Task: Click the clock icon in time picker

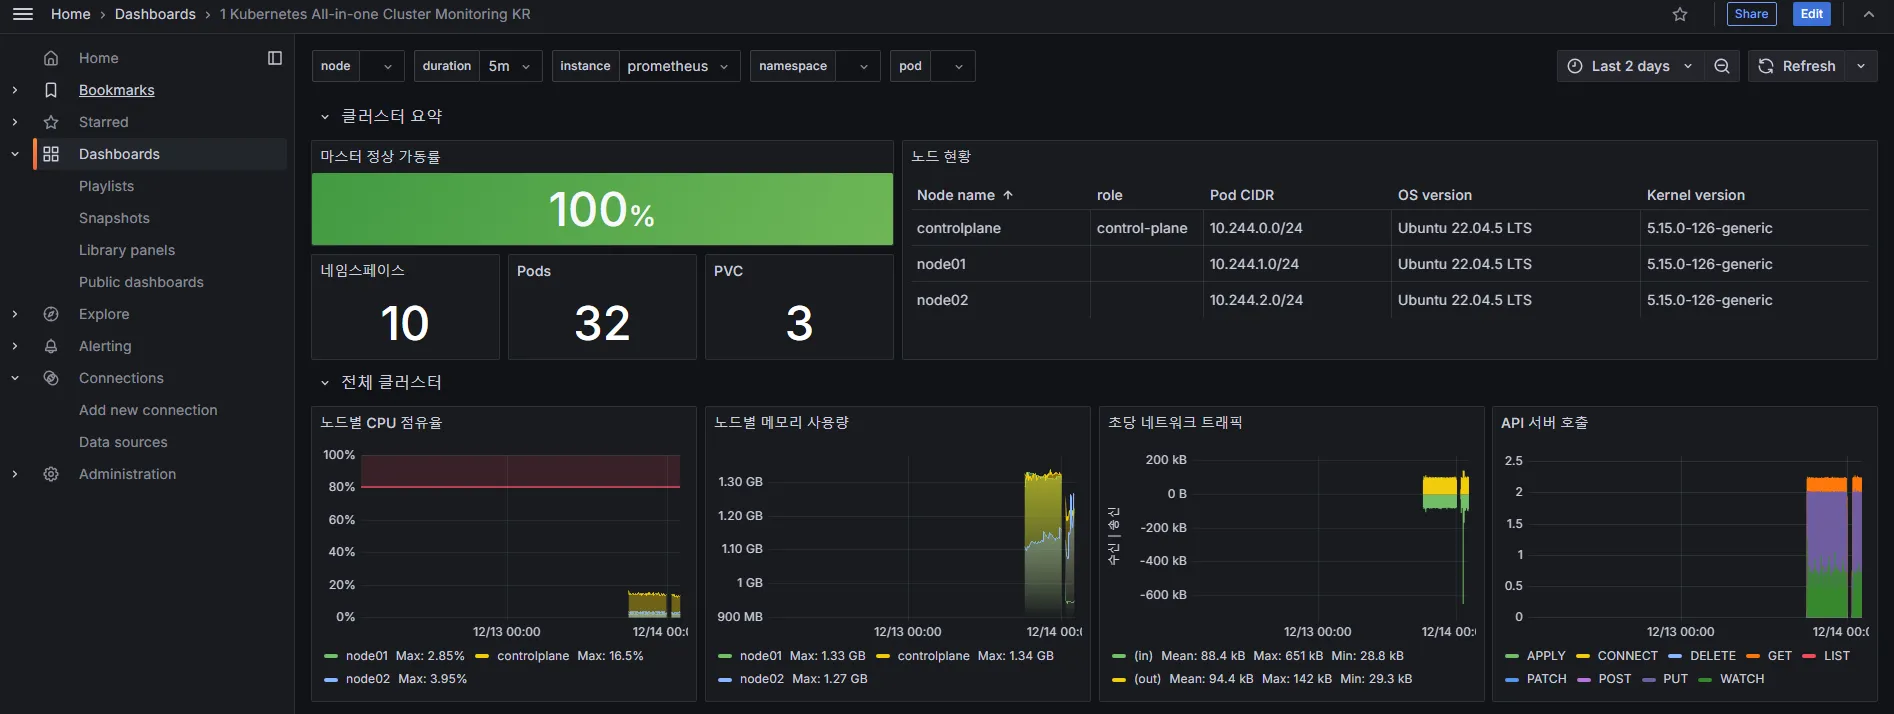Action: 1575,66
